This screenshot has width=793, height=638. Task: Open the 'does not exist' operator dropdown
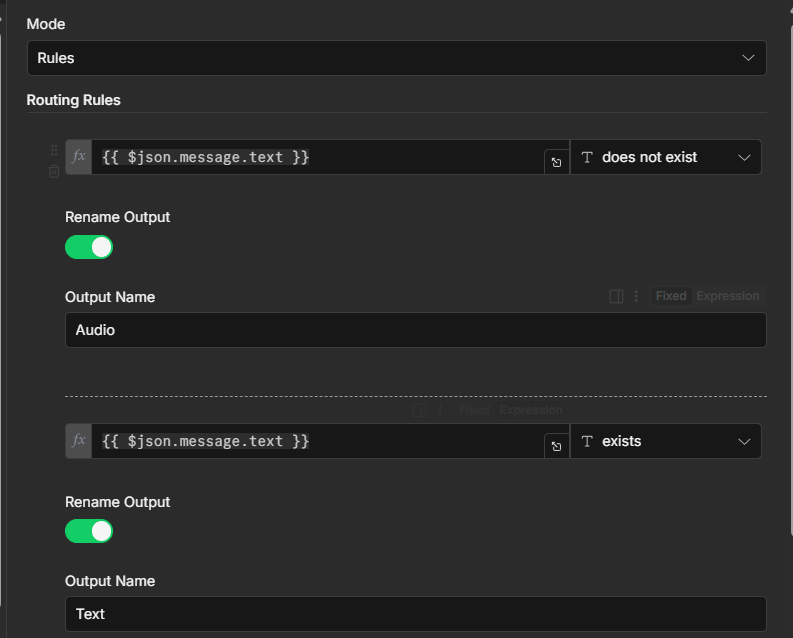point(666,157)
